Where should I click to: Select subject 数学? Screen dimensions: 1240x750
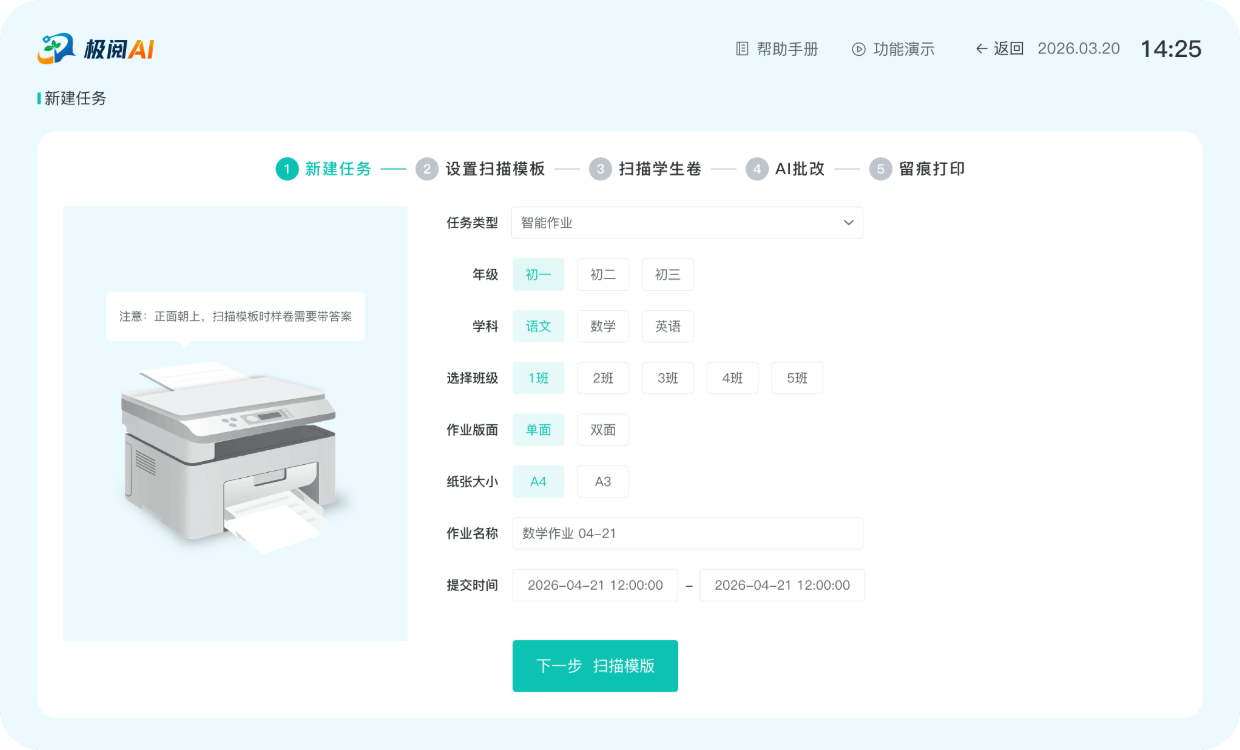pyautogui.click(x=603, y=326)
